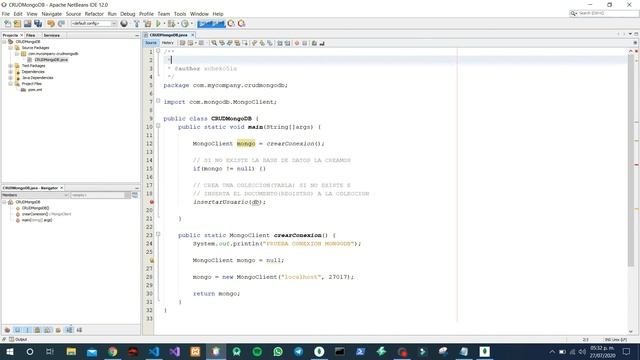Click the Open Project toolbar icon
This screenshot has width=640, height=360.
[x=27, y=24]
